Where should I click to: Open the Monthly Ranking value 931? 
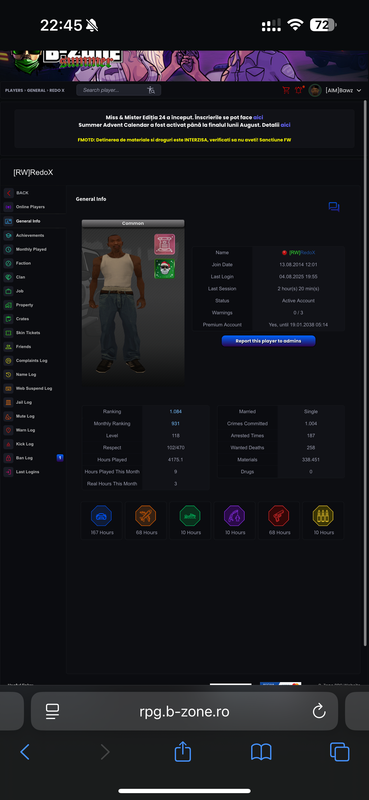tap(176, 423)
